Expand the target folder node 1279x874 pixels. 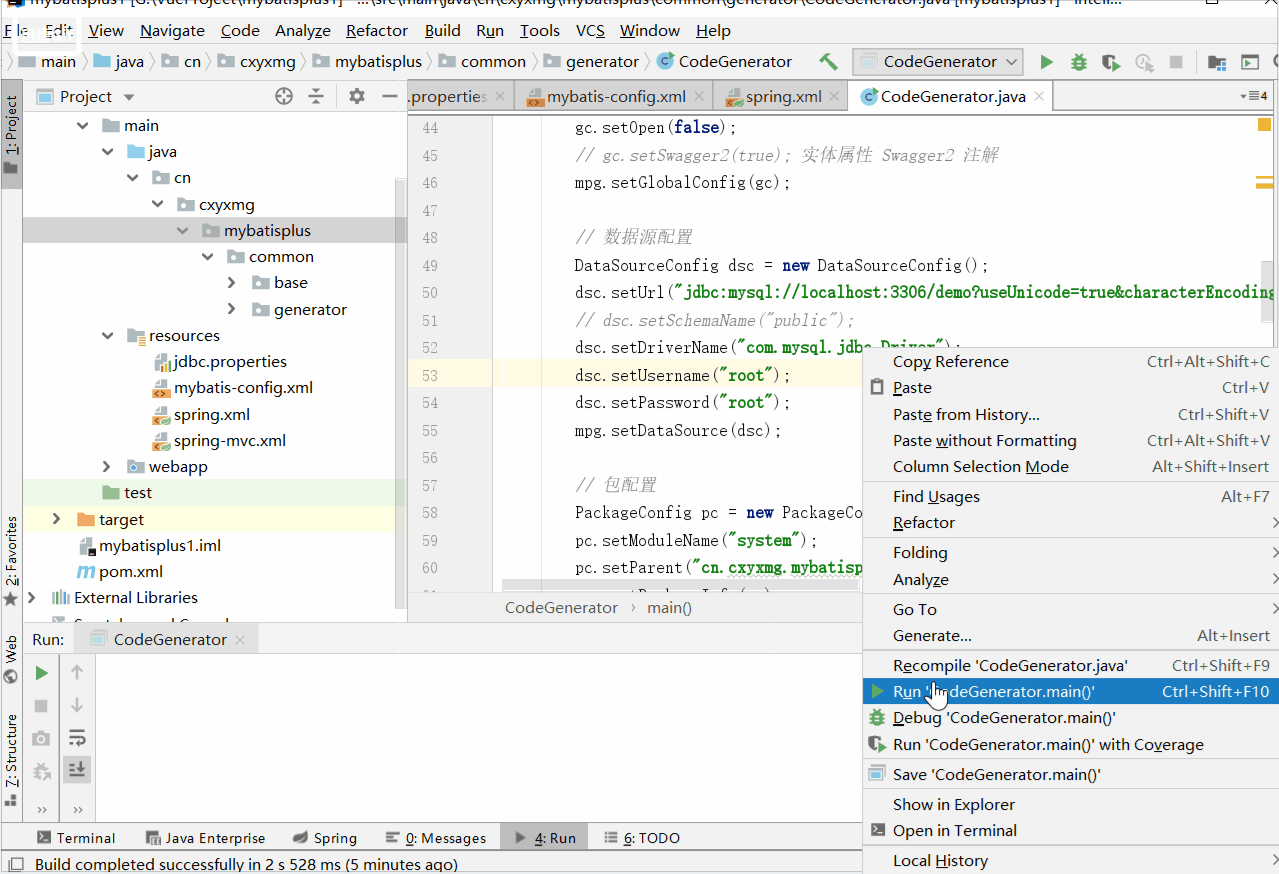(57, 519)
